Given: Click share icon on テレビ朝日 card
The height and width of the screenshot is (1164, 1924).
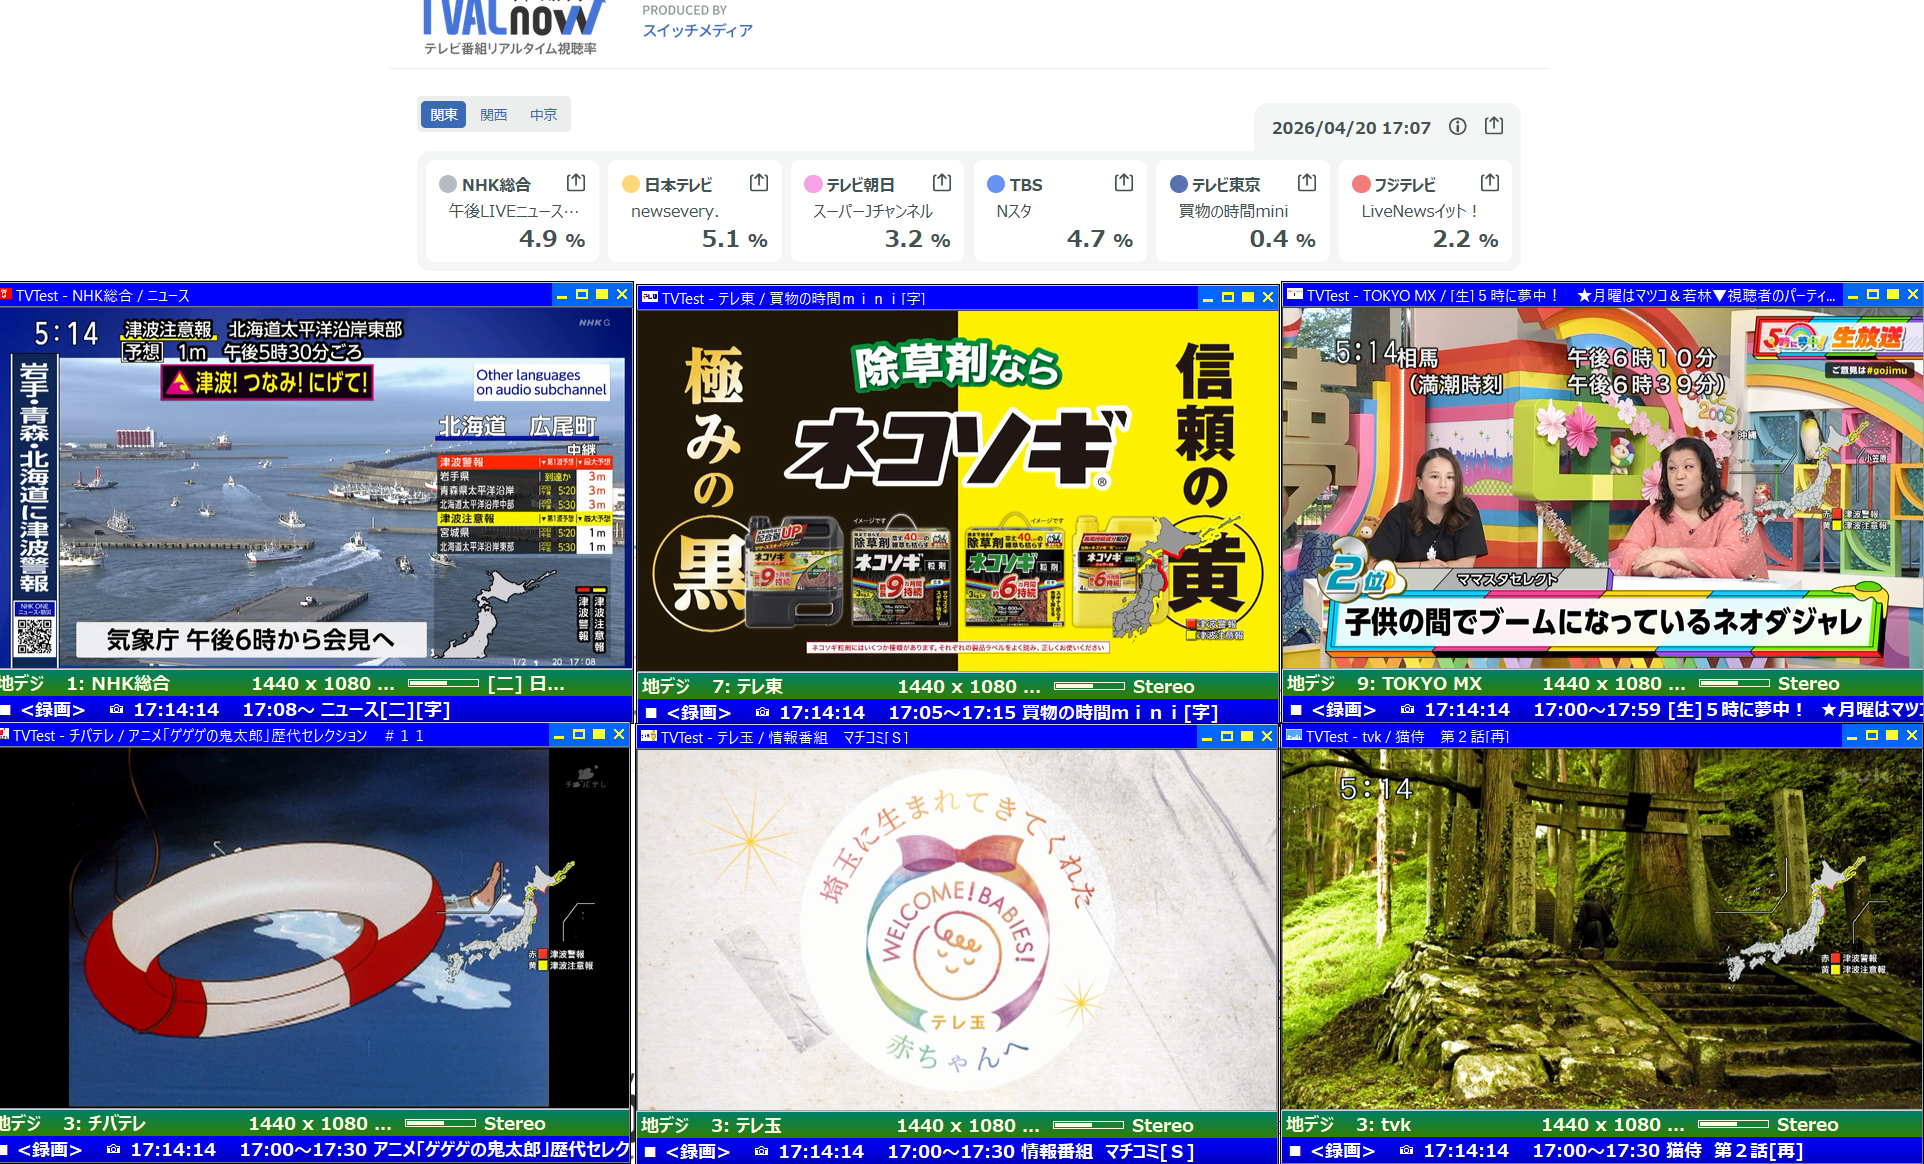Looking at the screenshot, I should pyautogui.click(x=941, y=183).
